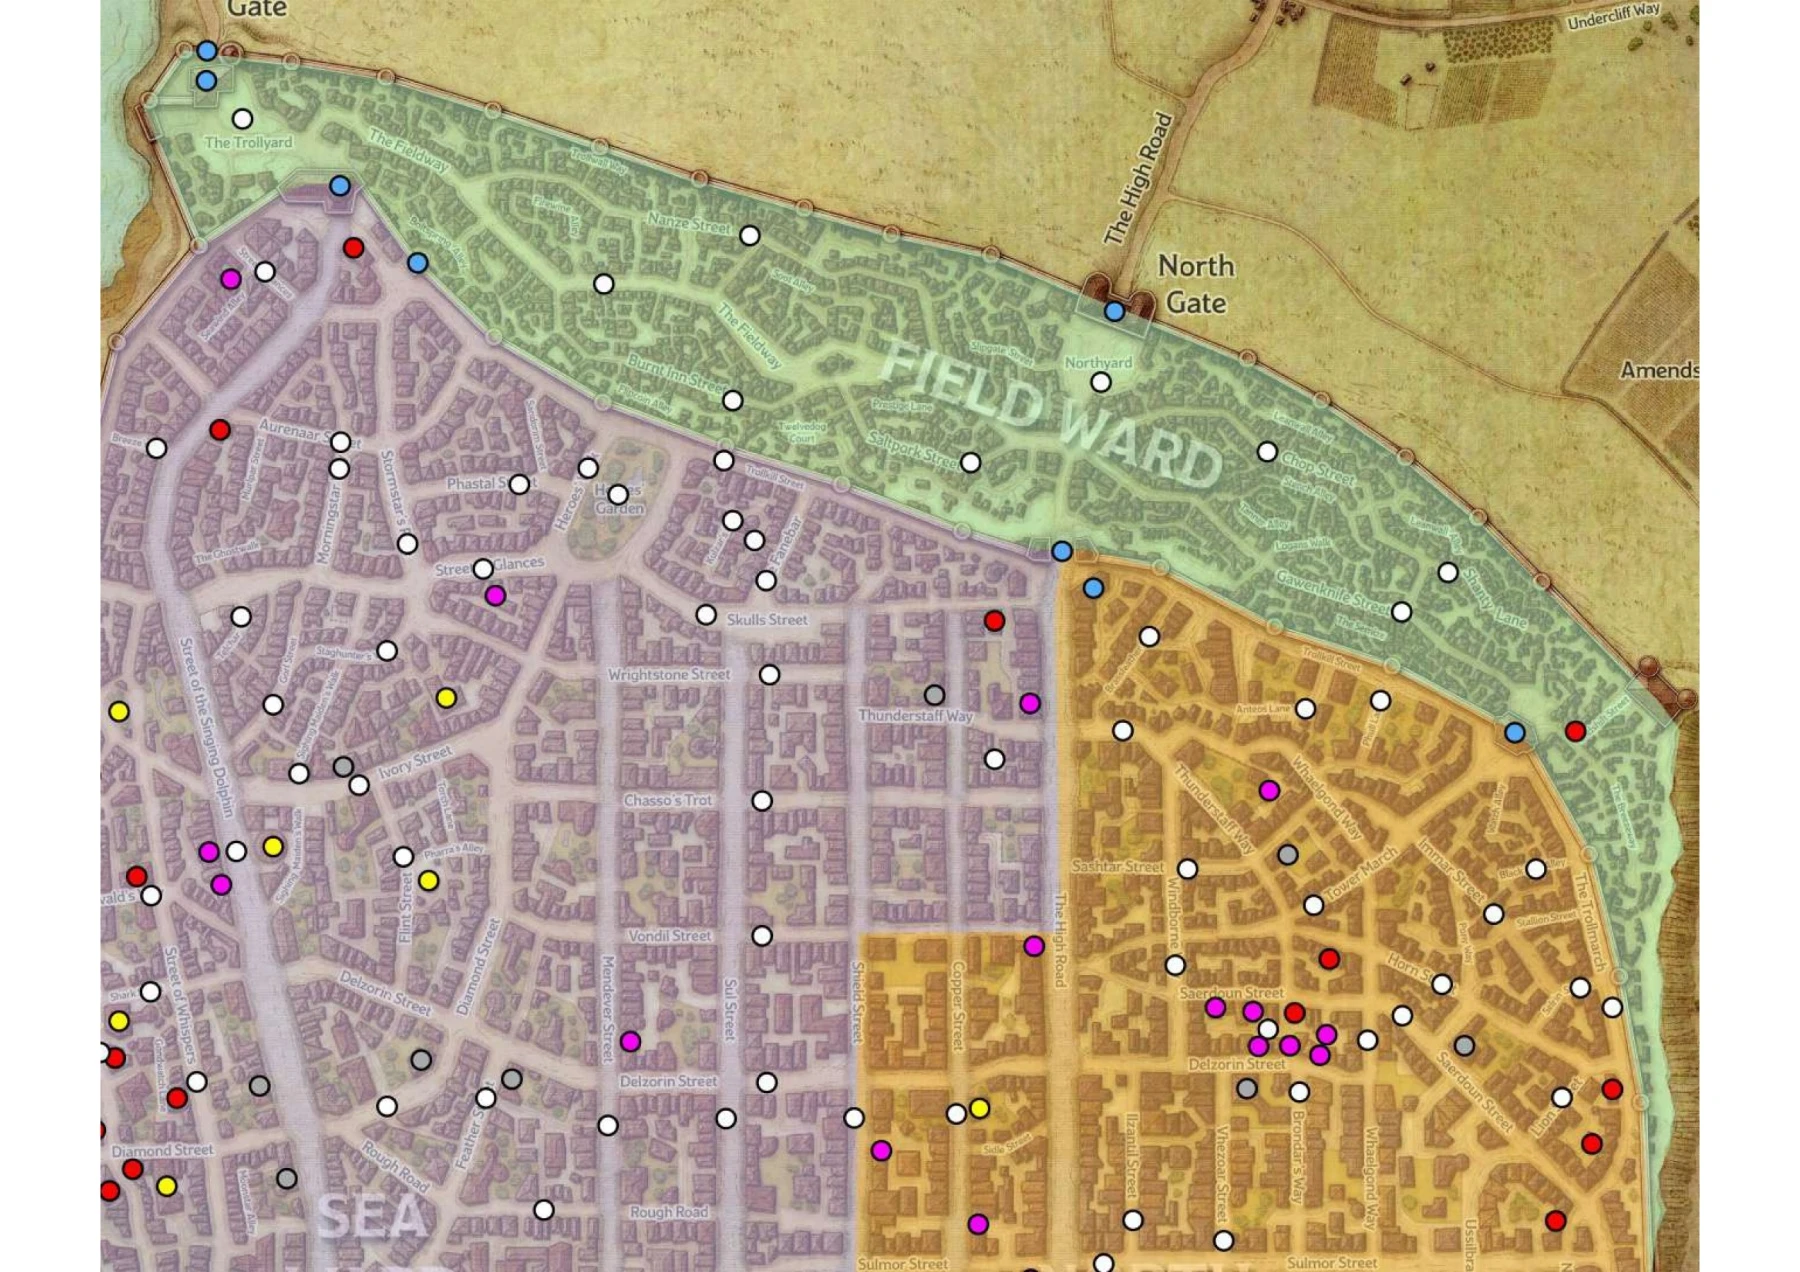Open white marker at Tower March start
The height and width of the screenshot is (1272, 1800).
click(x=1314, y=905)
